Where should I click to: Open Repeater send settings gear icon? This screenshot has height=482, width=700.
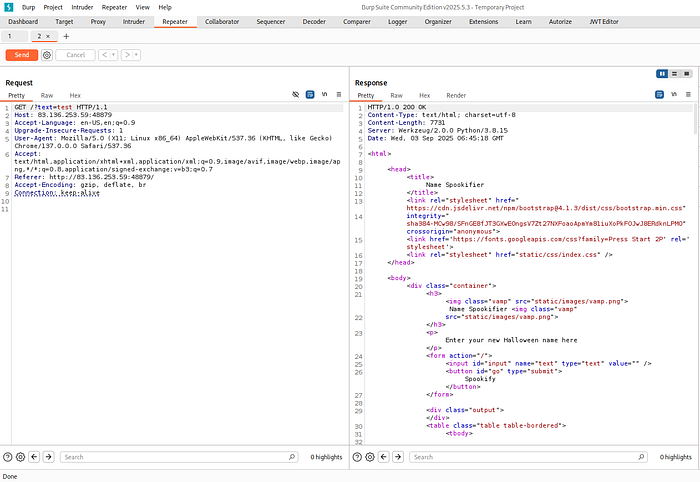[x=47, y=55]
